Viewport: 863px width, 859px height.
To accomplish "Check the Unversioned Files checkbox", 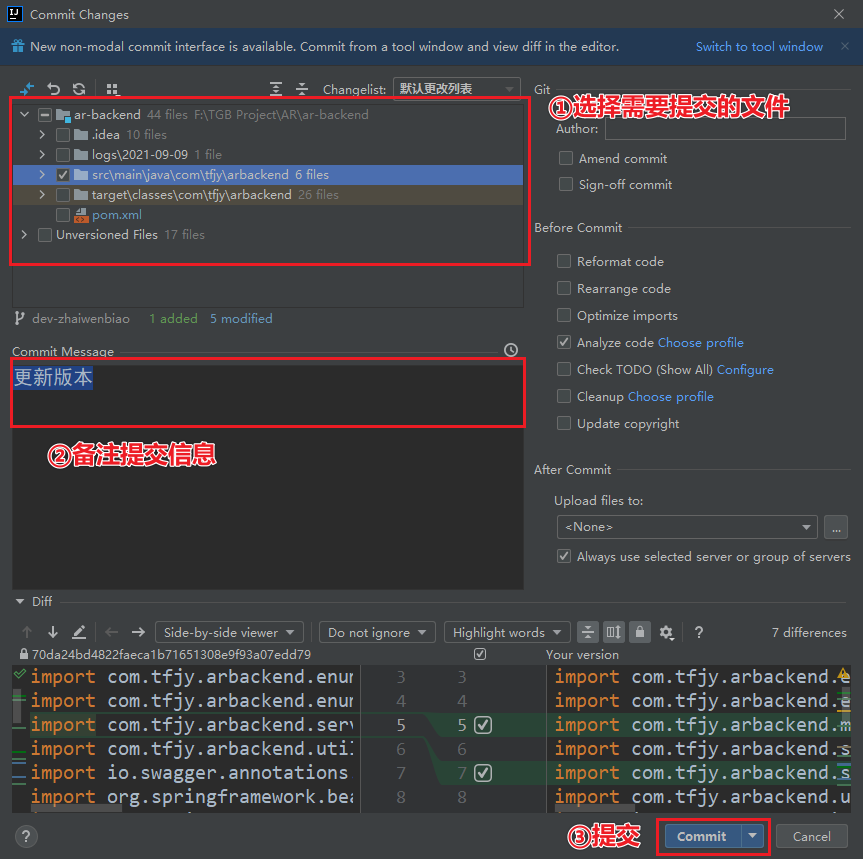I will 45,235.
